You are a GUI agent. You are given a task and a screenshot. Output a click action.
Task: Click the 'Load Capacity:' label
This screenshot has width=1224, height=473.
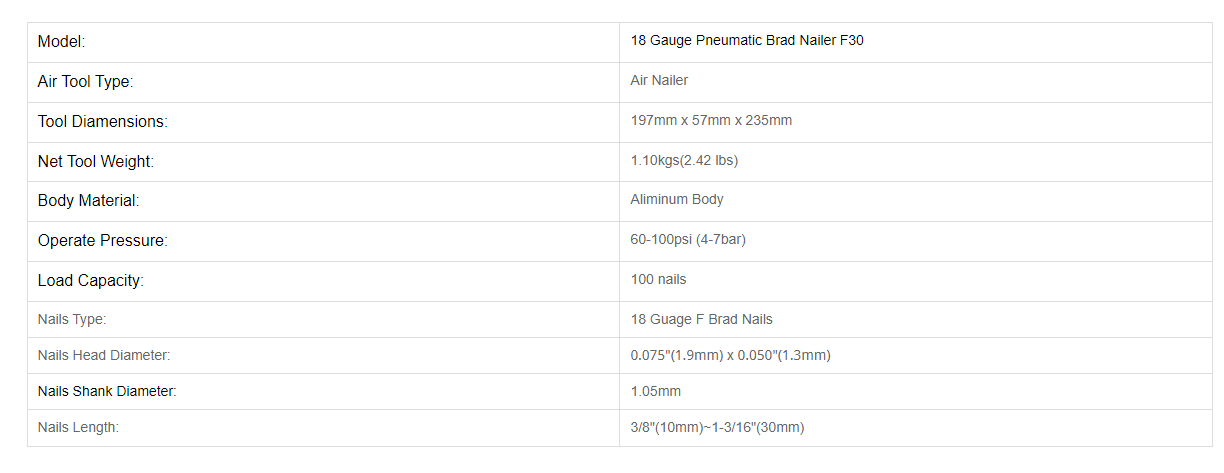pyautogui.click(x=90, y=281)
